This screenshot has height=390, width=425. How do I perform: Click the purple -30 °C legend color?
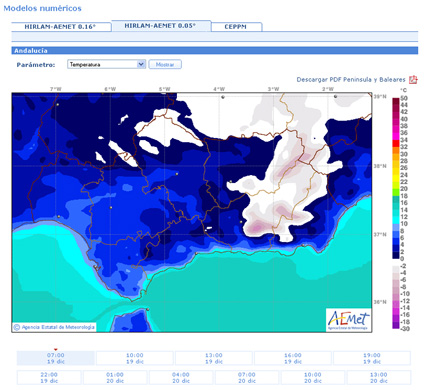(396, 325)
